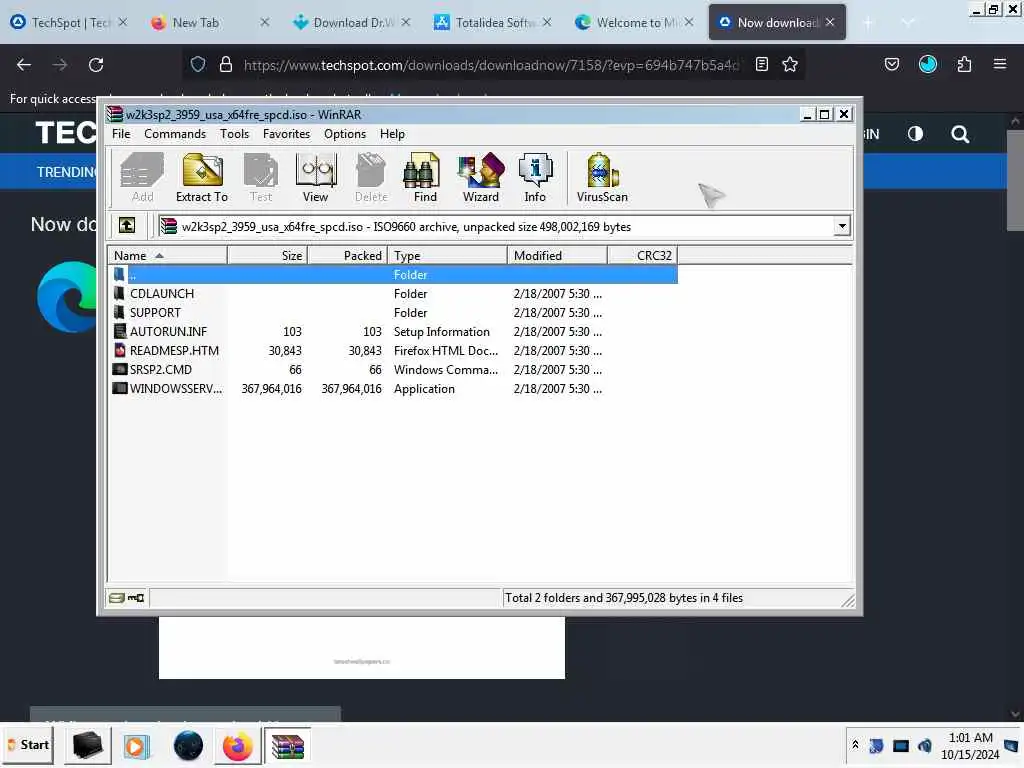This screenshot has width=1024, height=768.
Task: Click the volume speaker tray icon
Action: tap(925, 745)
